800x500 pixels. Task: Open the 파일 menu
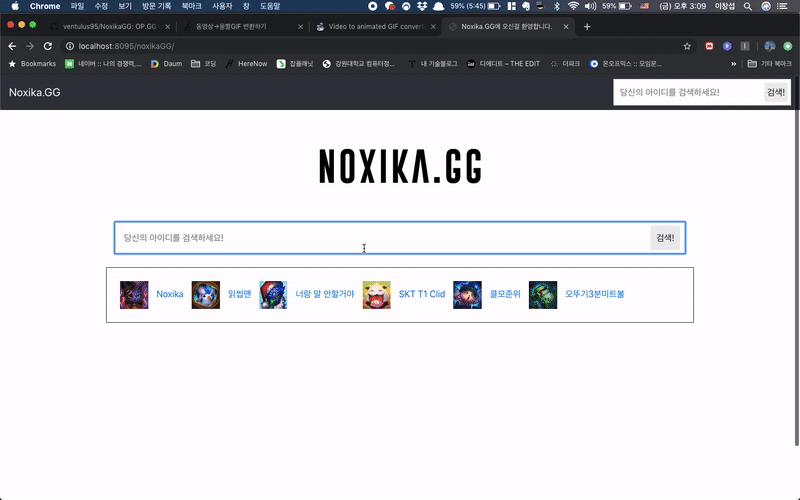77,6
